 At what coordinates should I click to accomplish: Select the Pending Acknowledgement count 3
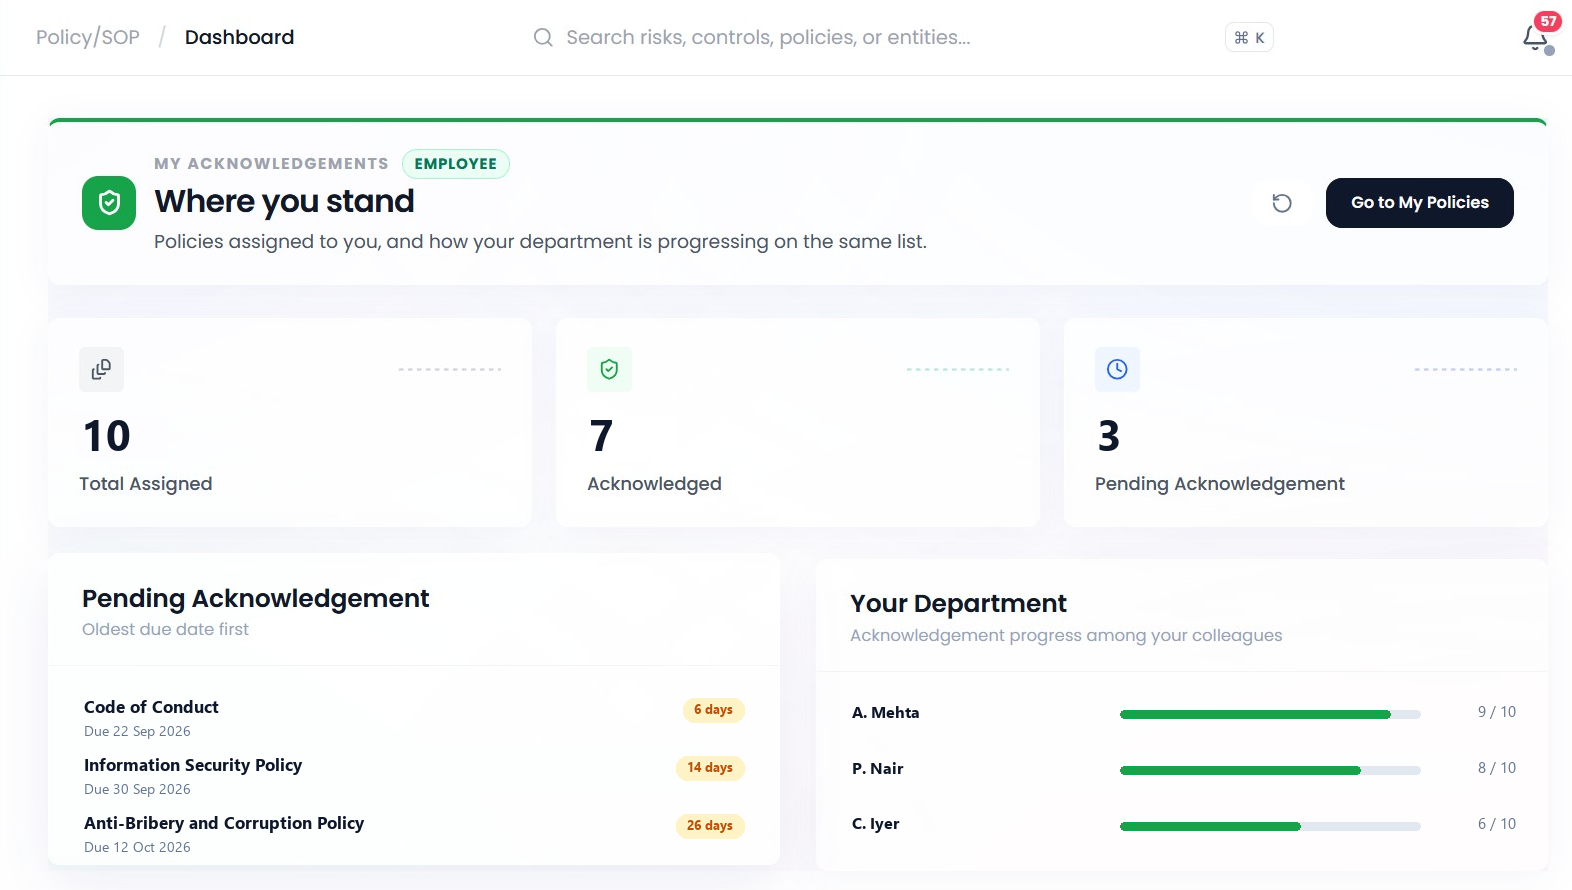point(1109,436)
